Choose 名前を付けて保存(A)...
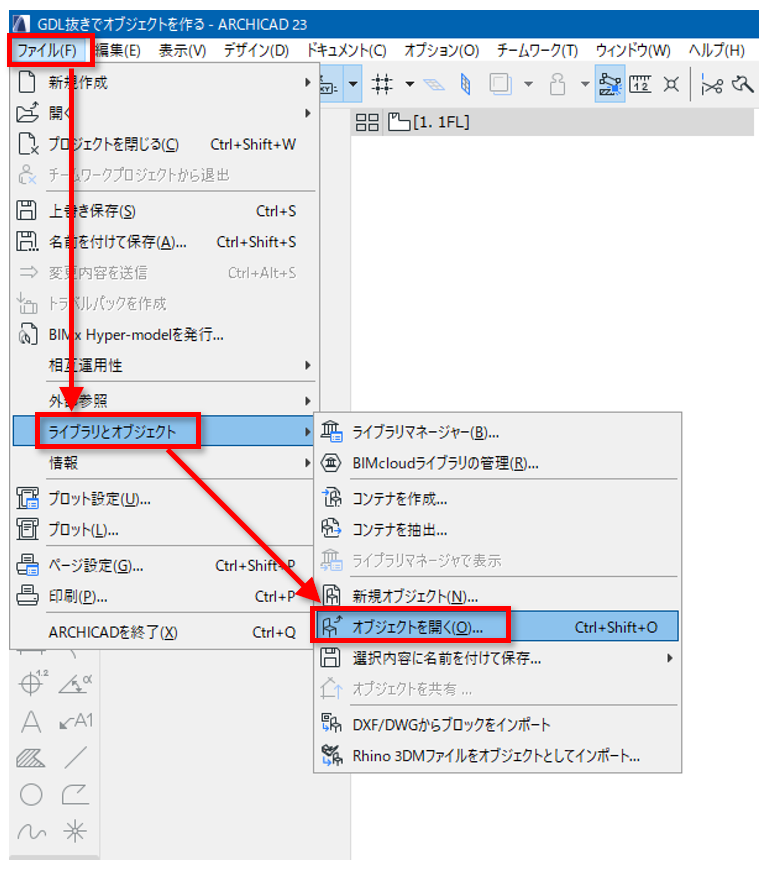 pyautogui.click(x=164, y=242)
